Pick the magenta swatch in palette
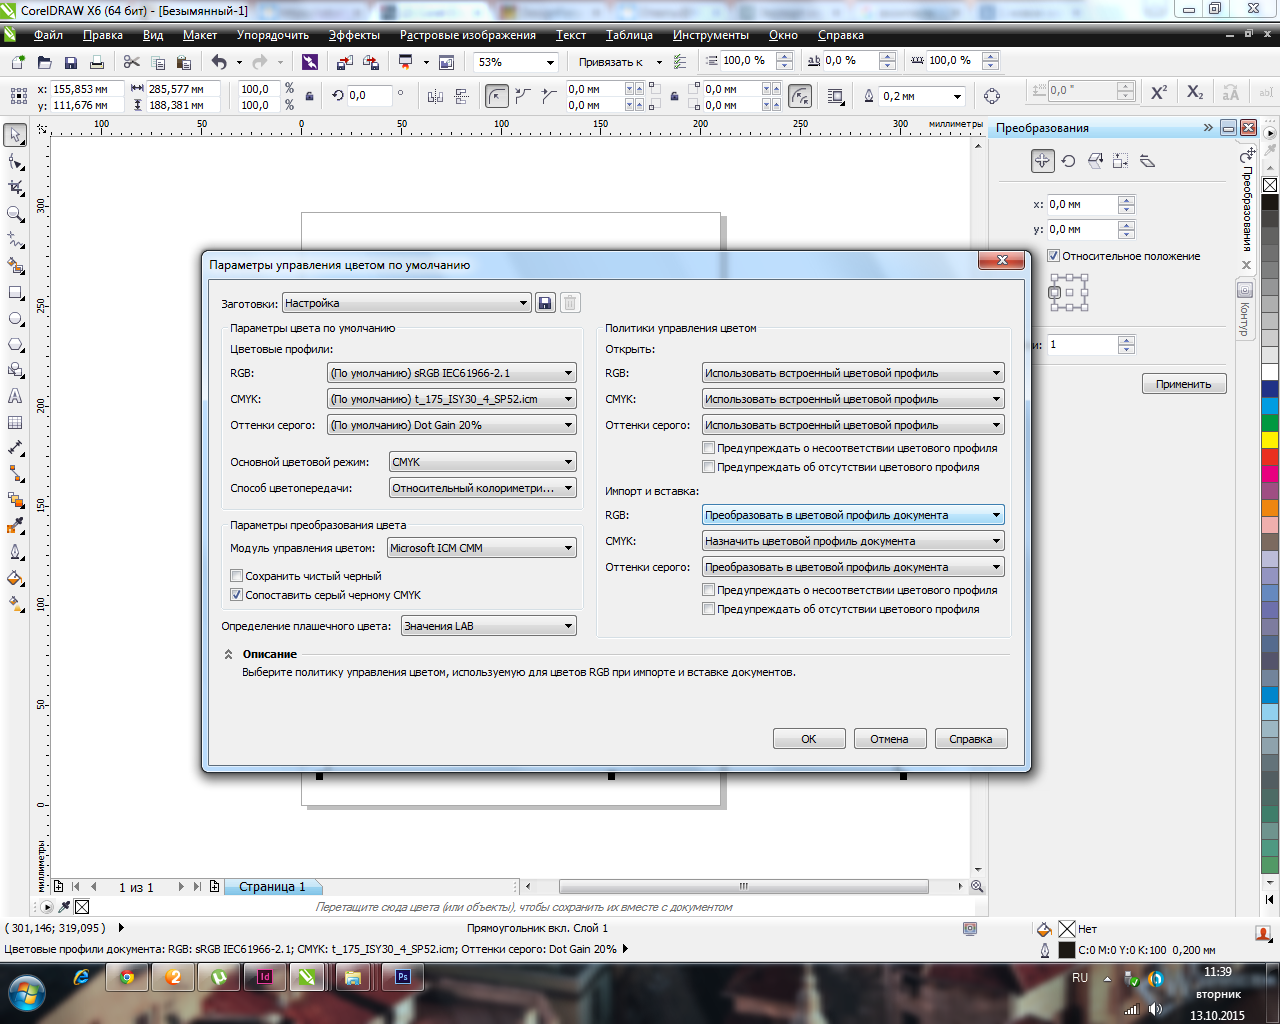1280x1024 pixels. 1270,473
